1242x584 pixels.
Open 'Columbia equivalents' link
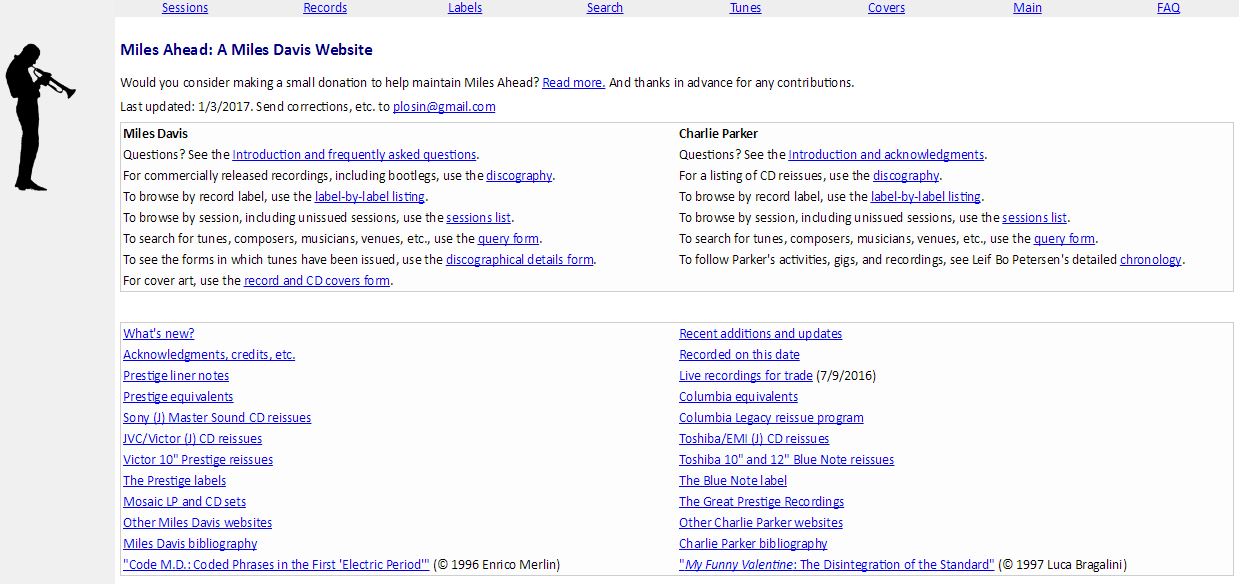(738, 397)
